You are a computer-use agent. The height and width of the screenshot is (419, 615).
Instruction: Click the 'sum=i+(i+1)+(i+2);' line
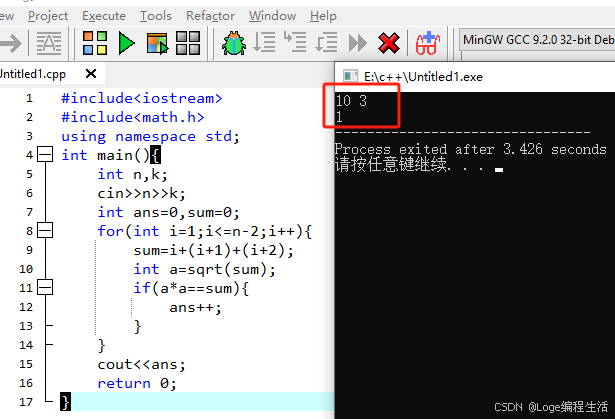[x=213, y=250]
